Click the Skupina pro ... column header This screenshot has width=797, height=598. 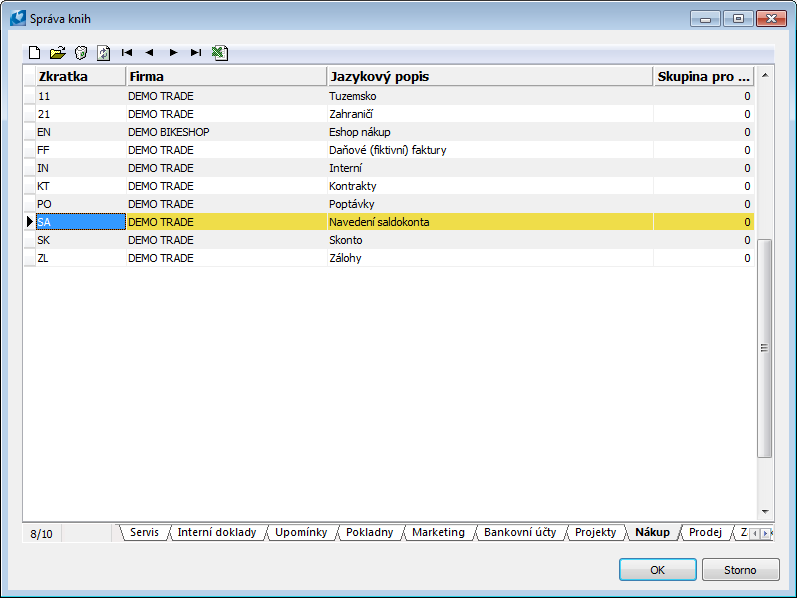703,76
